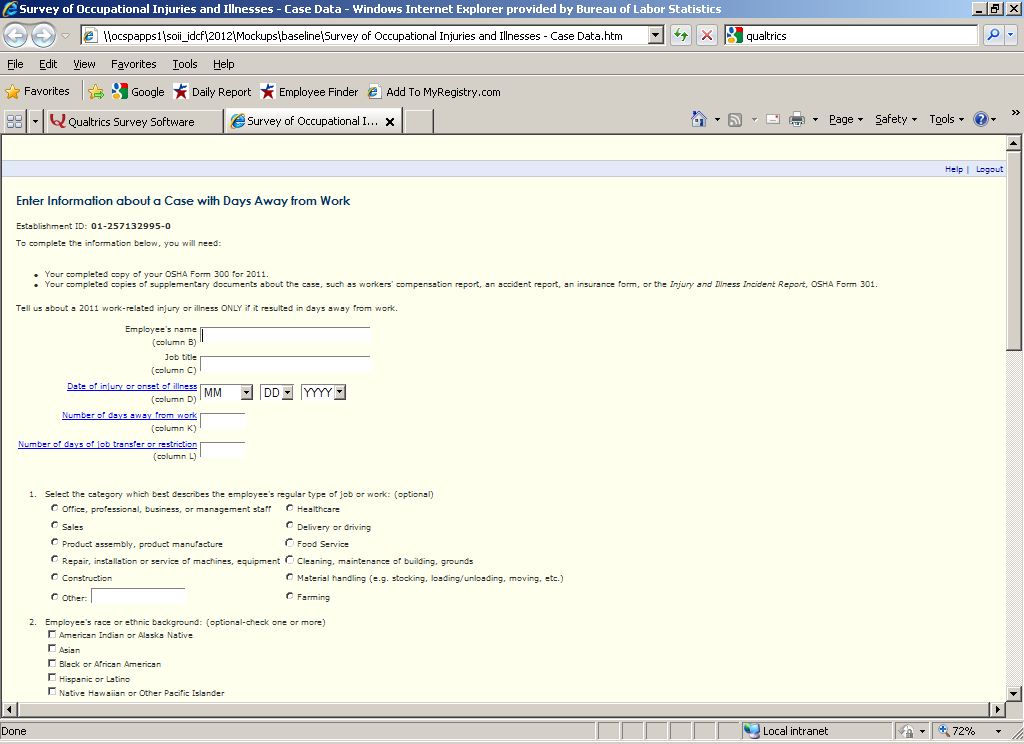Click the Logout link
Image resolution: width=1024 pixels, height=744 pixels.
(989, 169)
